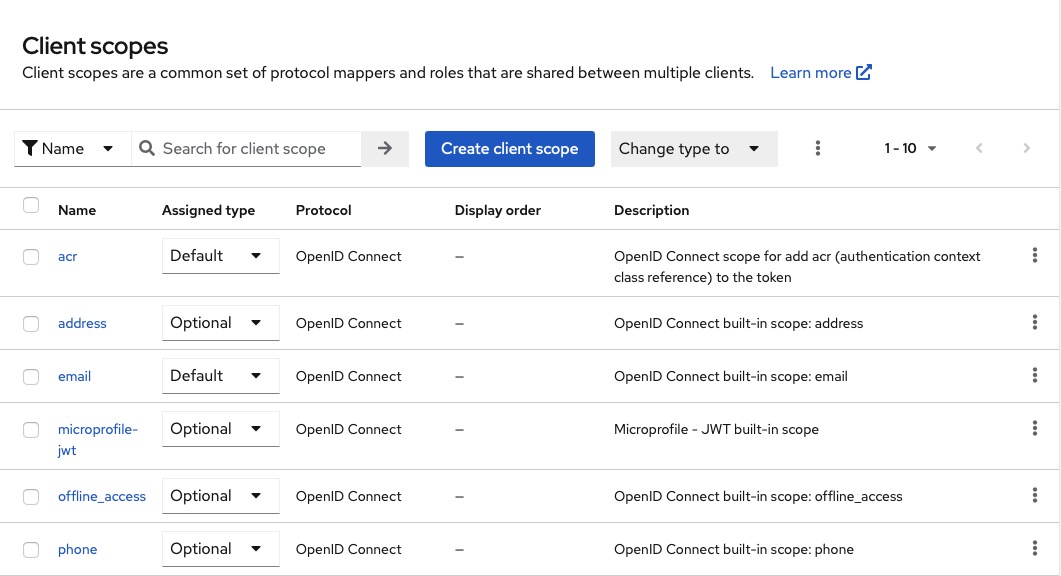Open the toolbar kebab actions menu
The image size is (1061, 576).
[x=818, y=148]
